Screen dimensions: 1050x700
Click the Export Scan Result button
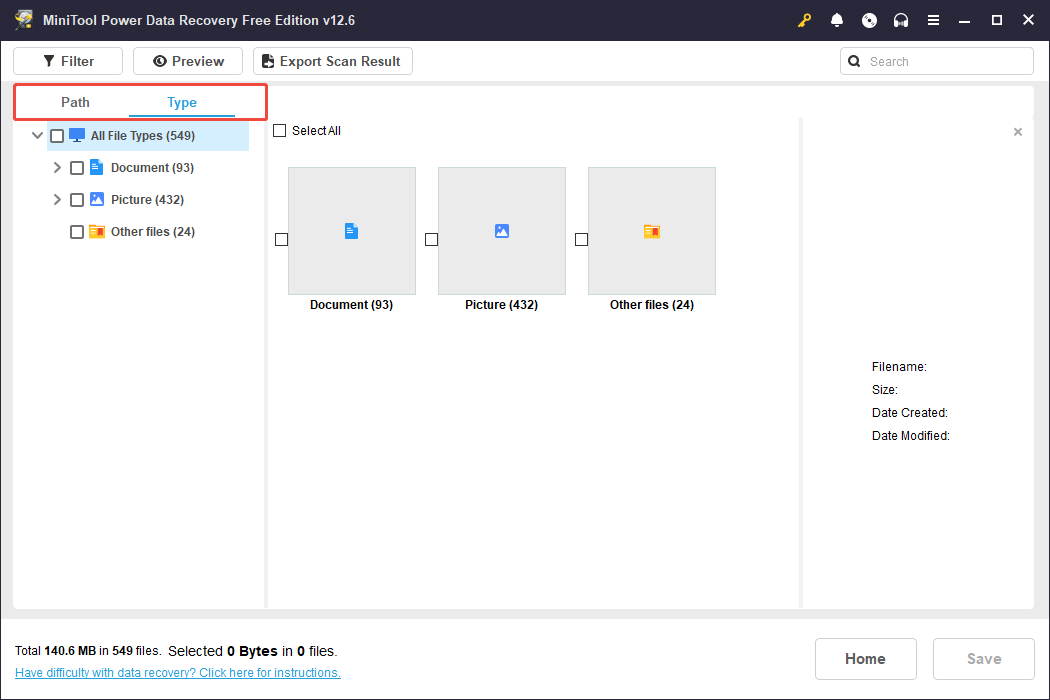point(332,61)
